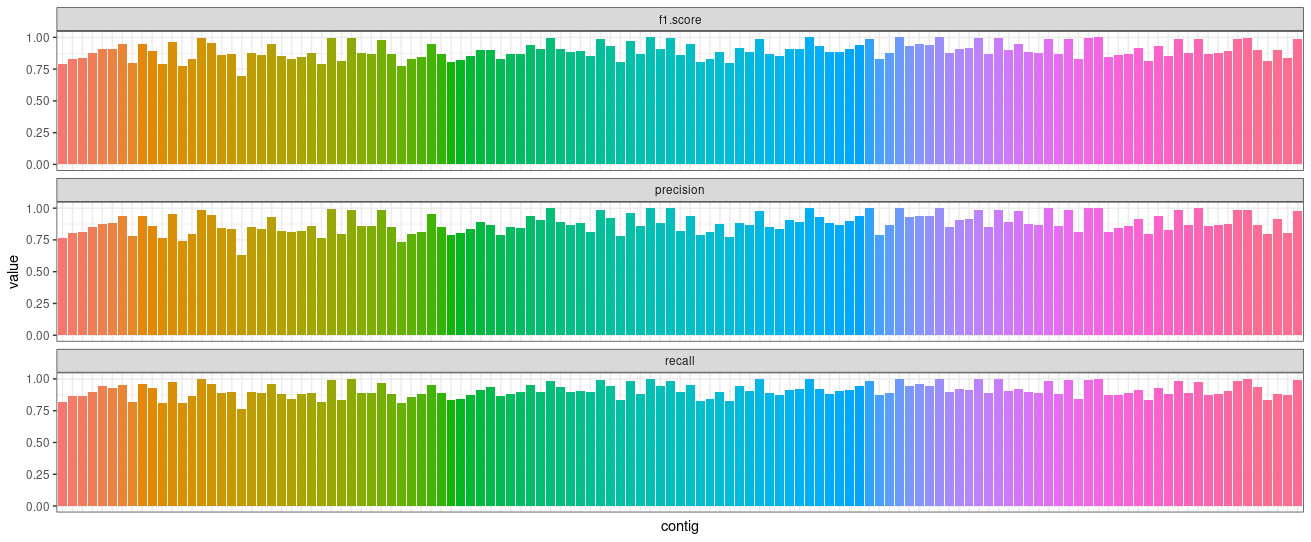This screenshot has height=542, width=1311.
Task: Click the 0.50 tick label in recall panel
Action: 37,443
